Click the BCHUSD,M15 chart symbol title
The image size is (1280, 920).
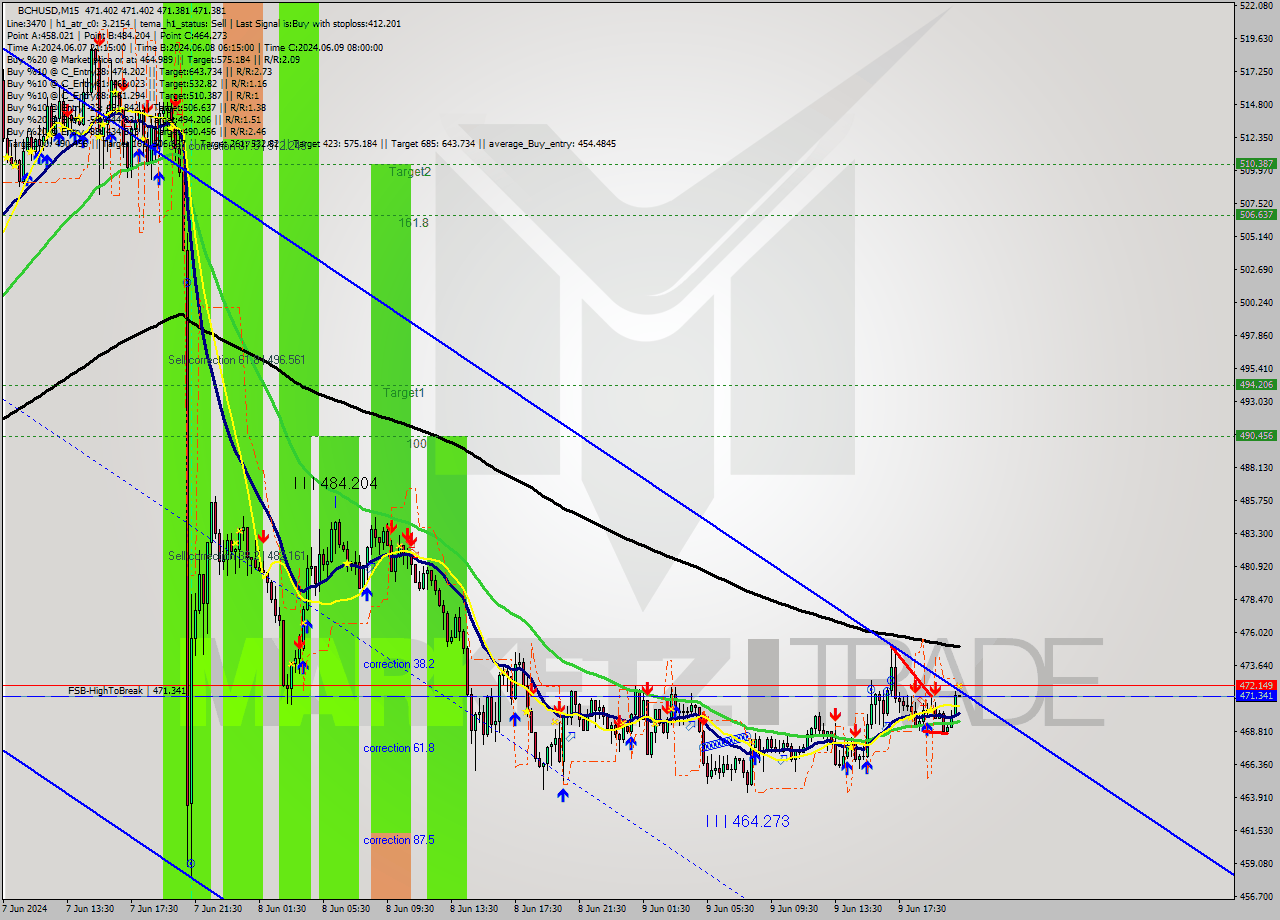48,9
